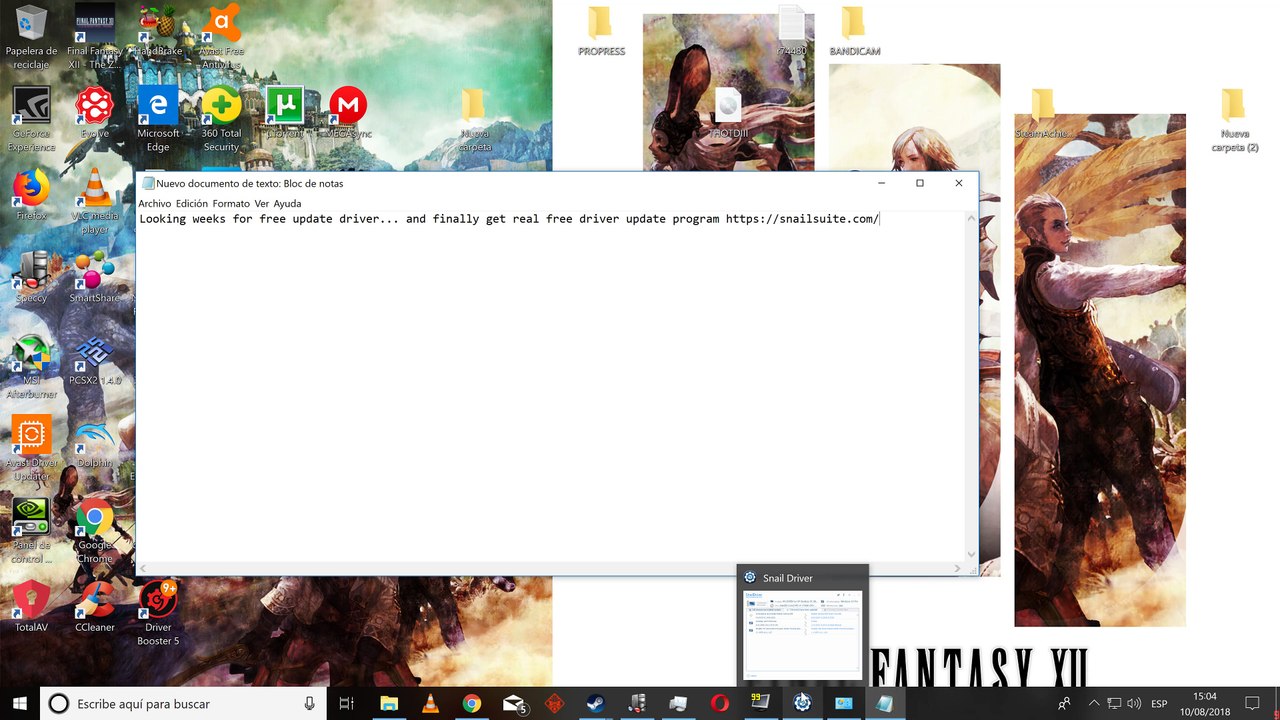This screenshot has width=1280, height=720.
Task: Open the 360 Total Security shortcut
Action: [221, 119]
